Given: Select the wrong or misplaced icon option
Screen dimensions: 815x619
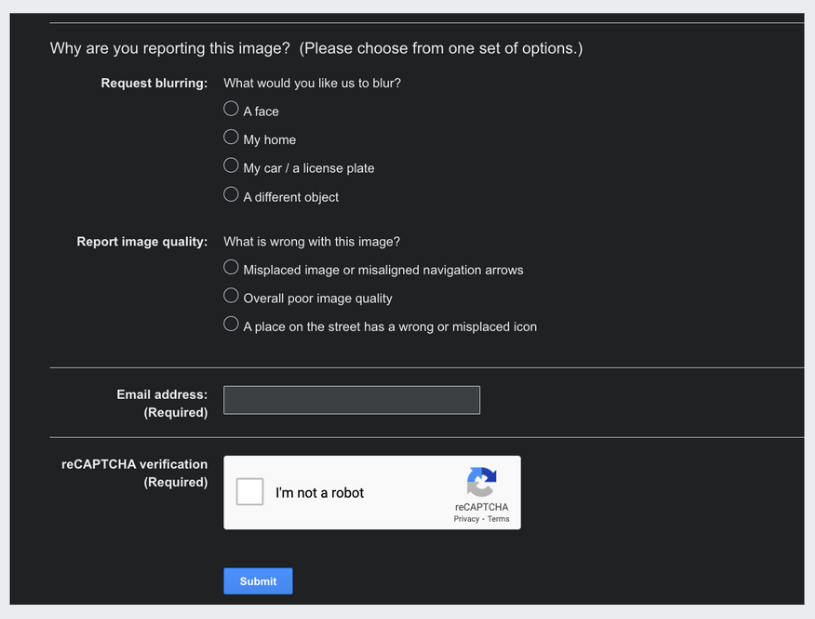Looking at the screenshot, I should [231, 324].
